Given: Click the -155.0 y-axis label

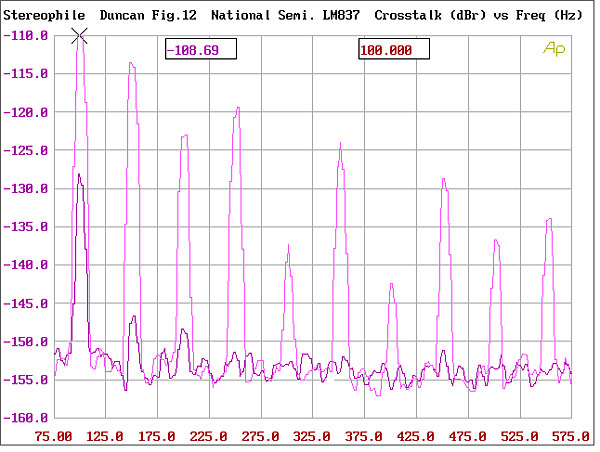Looking at the screenshot, I should 26,380.
